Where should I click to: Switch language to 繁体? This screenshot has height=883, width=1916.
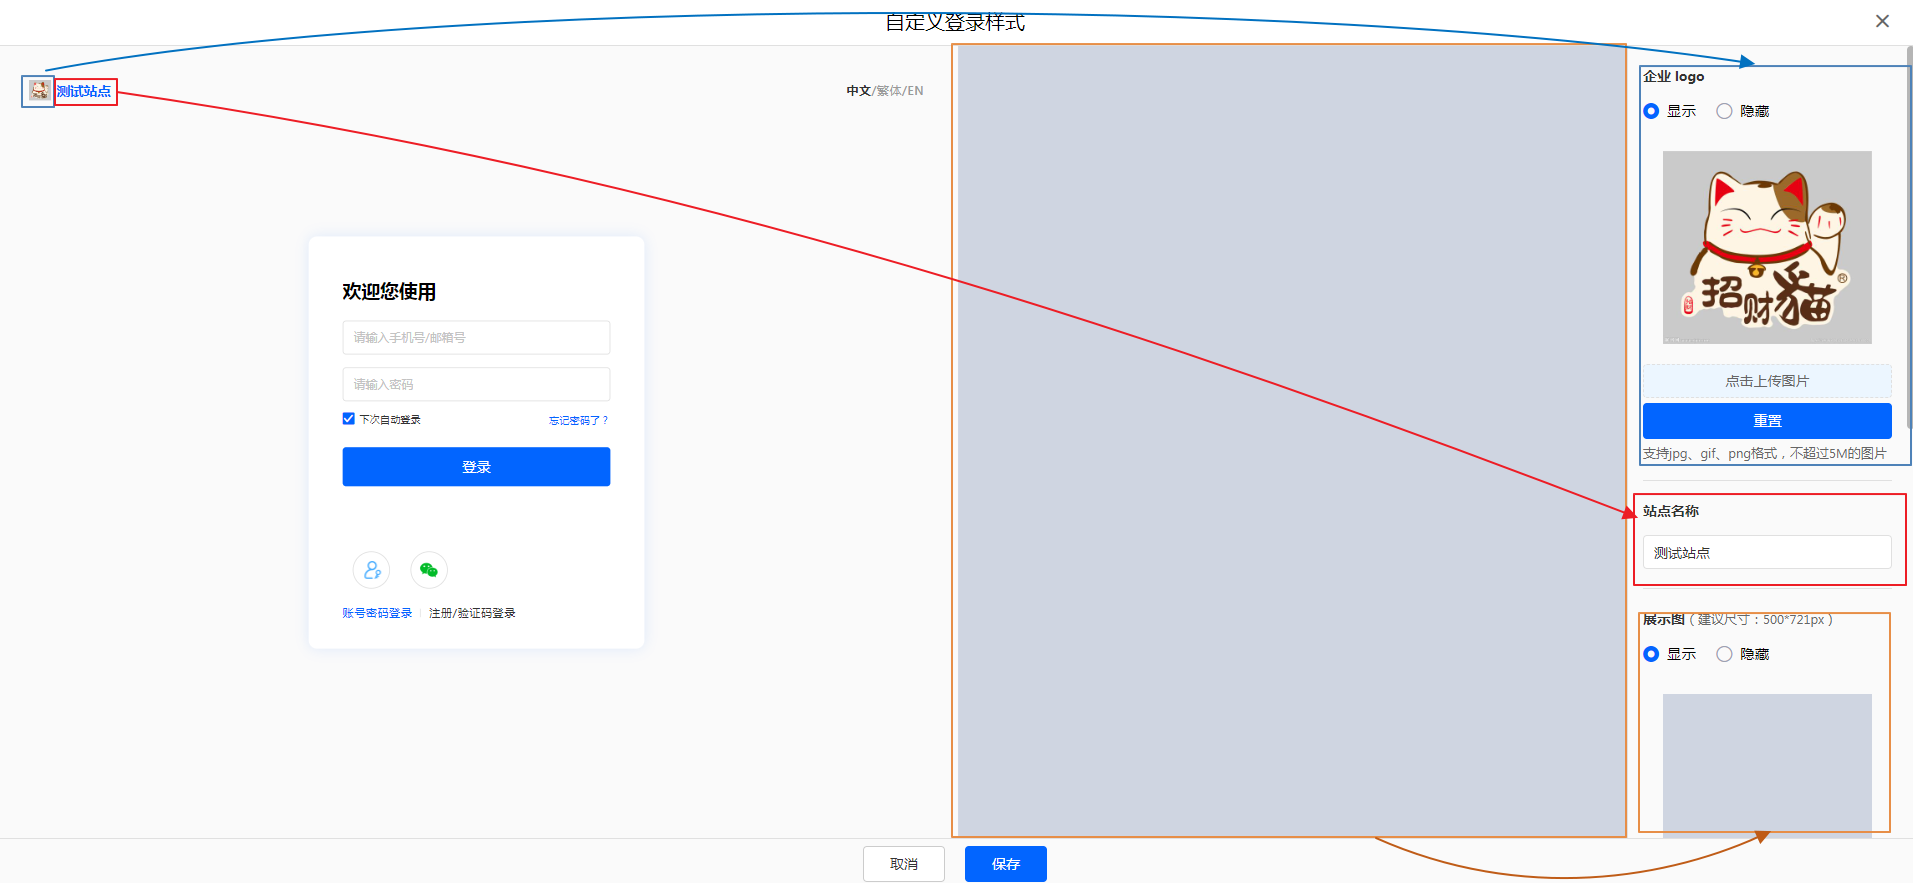888,91
